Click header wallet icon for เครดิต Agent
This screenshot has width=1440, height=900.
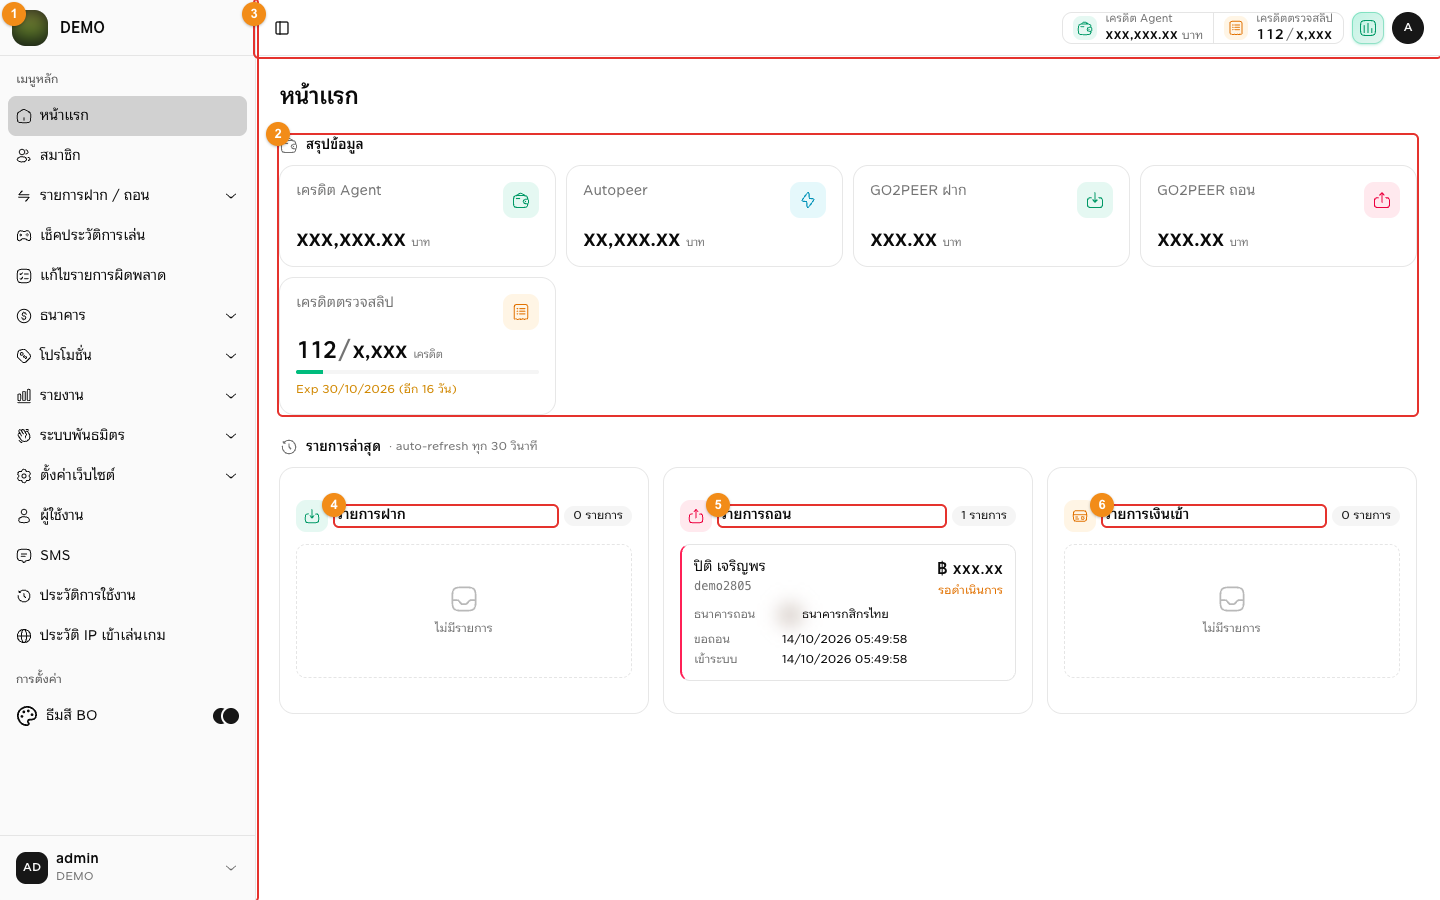(x=1085, y=28)
